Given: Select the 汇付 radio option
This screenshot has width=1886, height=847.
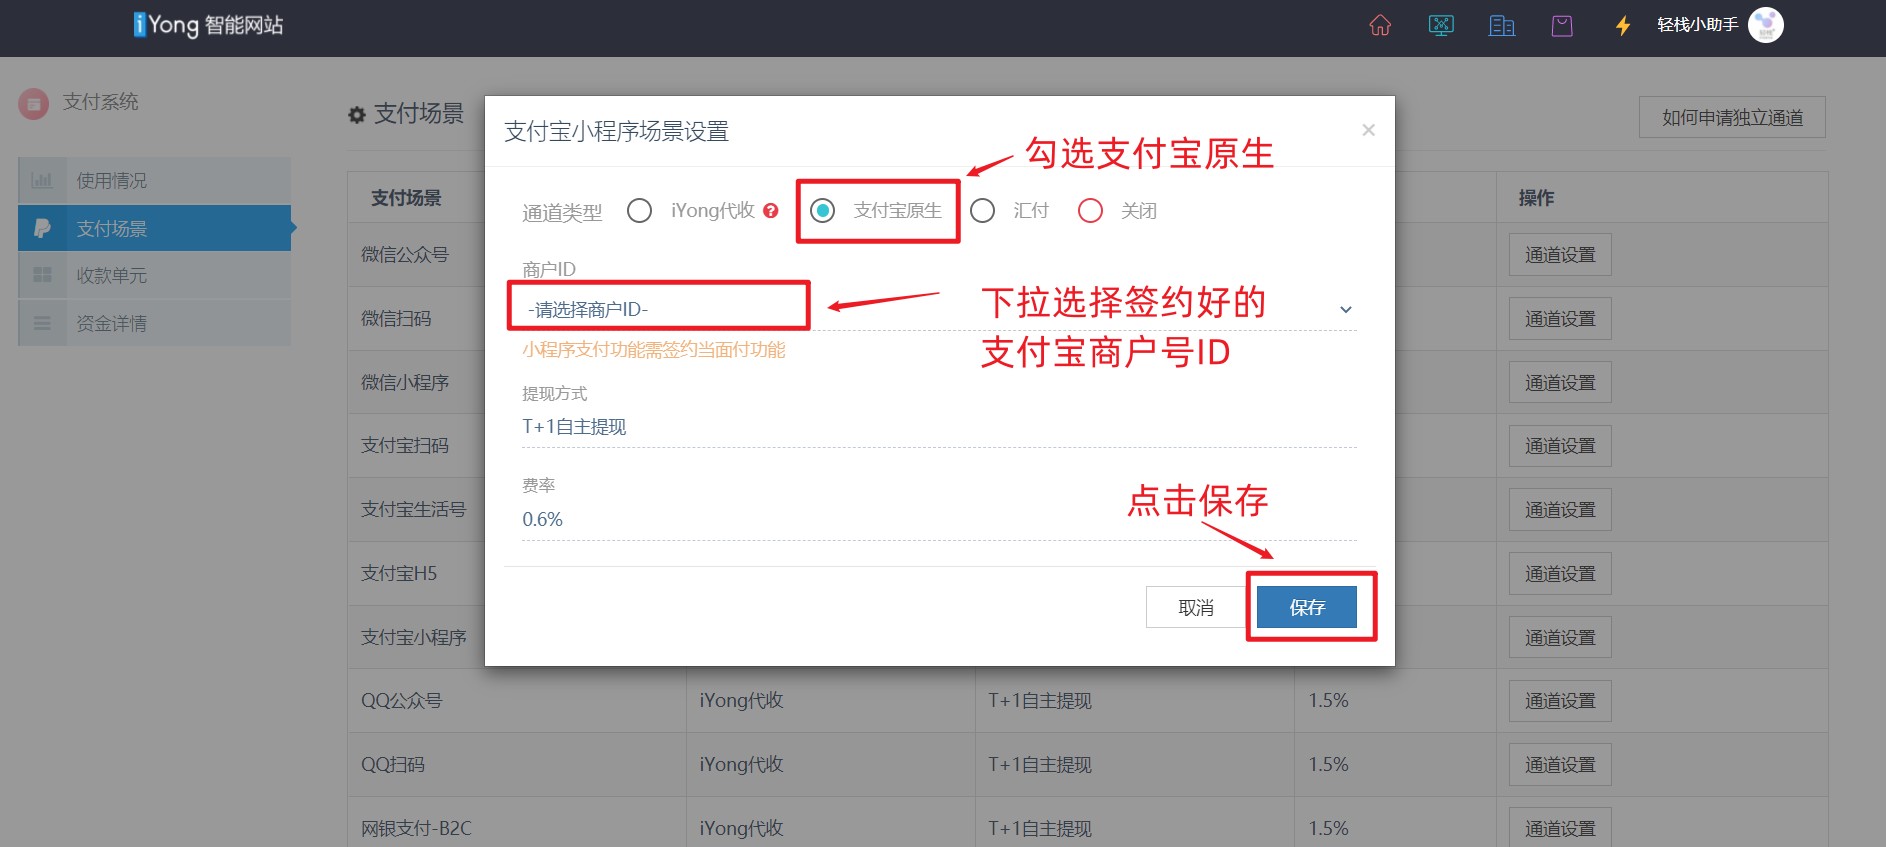Looking at the screenshot, I should coord(983,211).
